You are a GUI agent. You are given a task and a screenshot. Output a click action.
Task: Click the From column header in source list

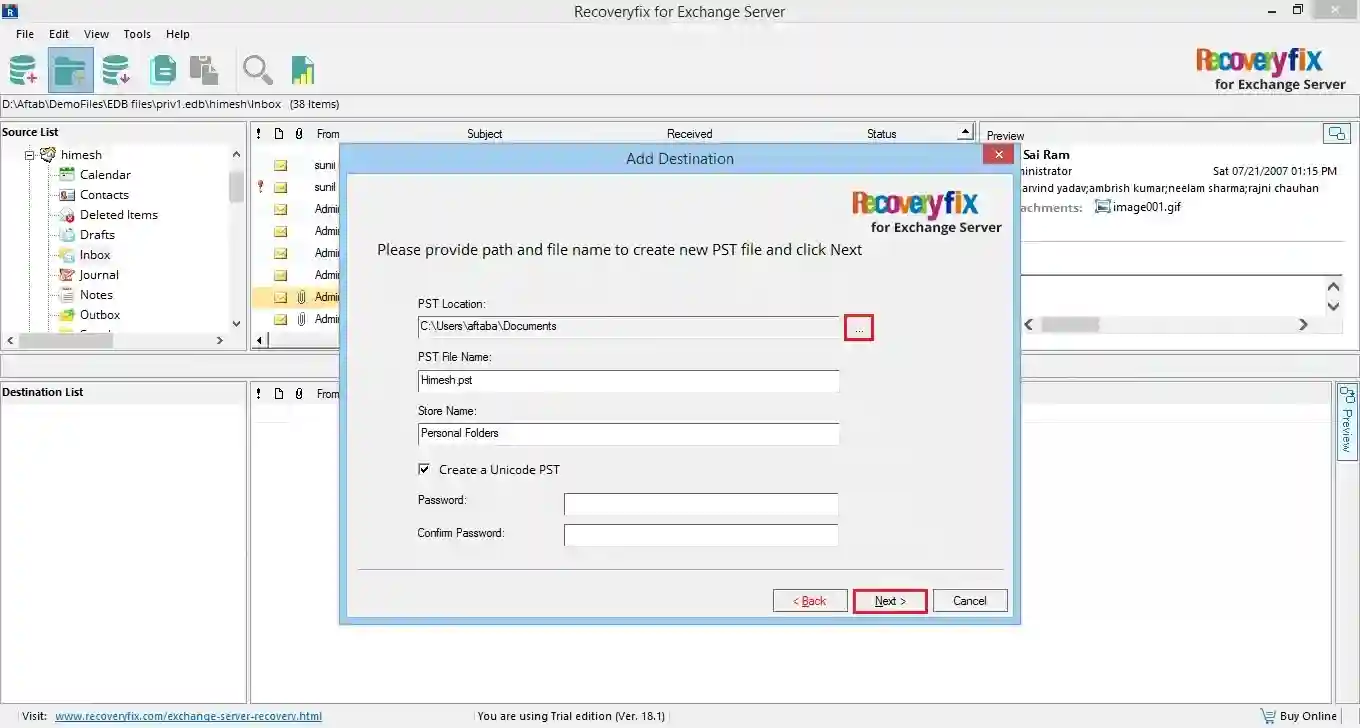click(328, 133)
